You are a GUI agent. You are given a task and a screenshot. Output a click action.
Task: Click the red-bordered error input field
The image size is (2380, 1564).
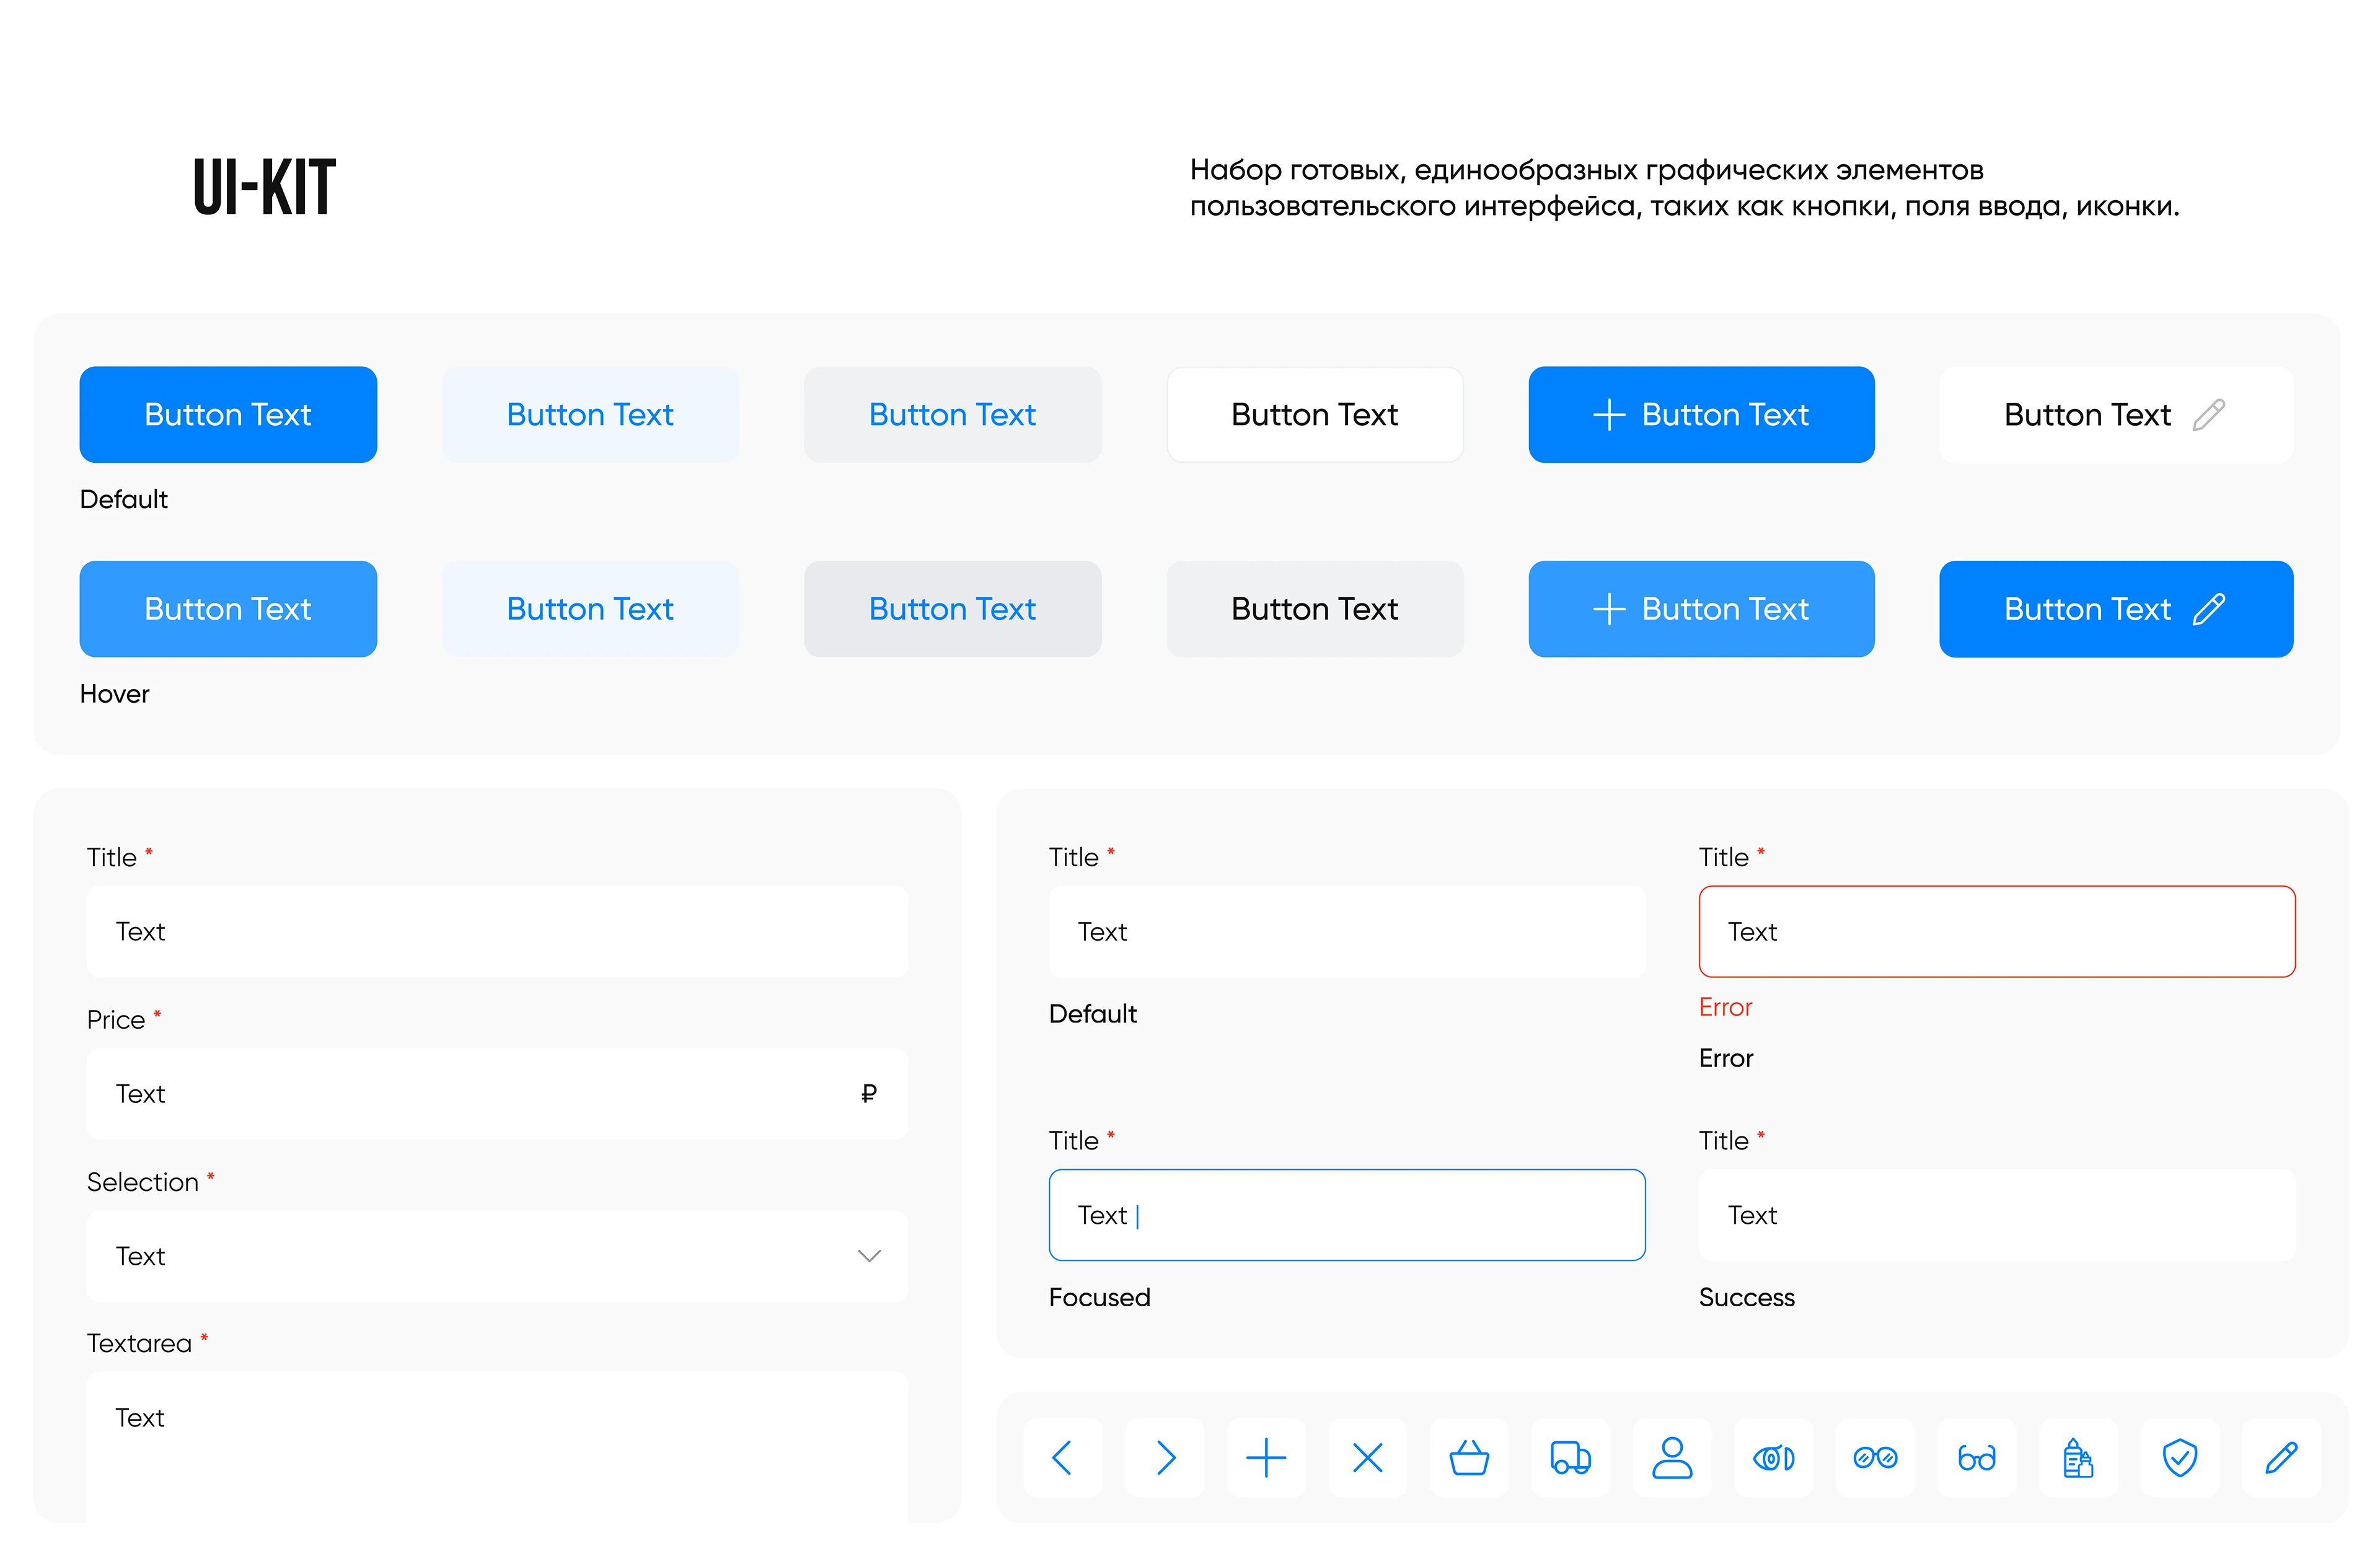1996,932
